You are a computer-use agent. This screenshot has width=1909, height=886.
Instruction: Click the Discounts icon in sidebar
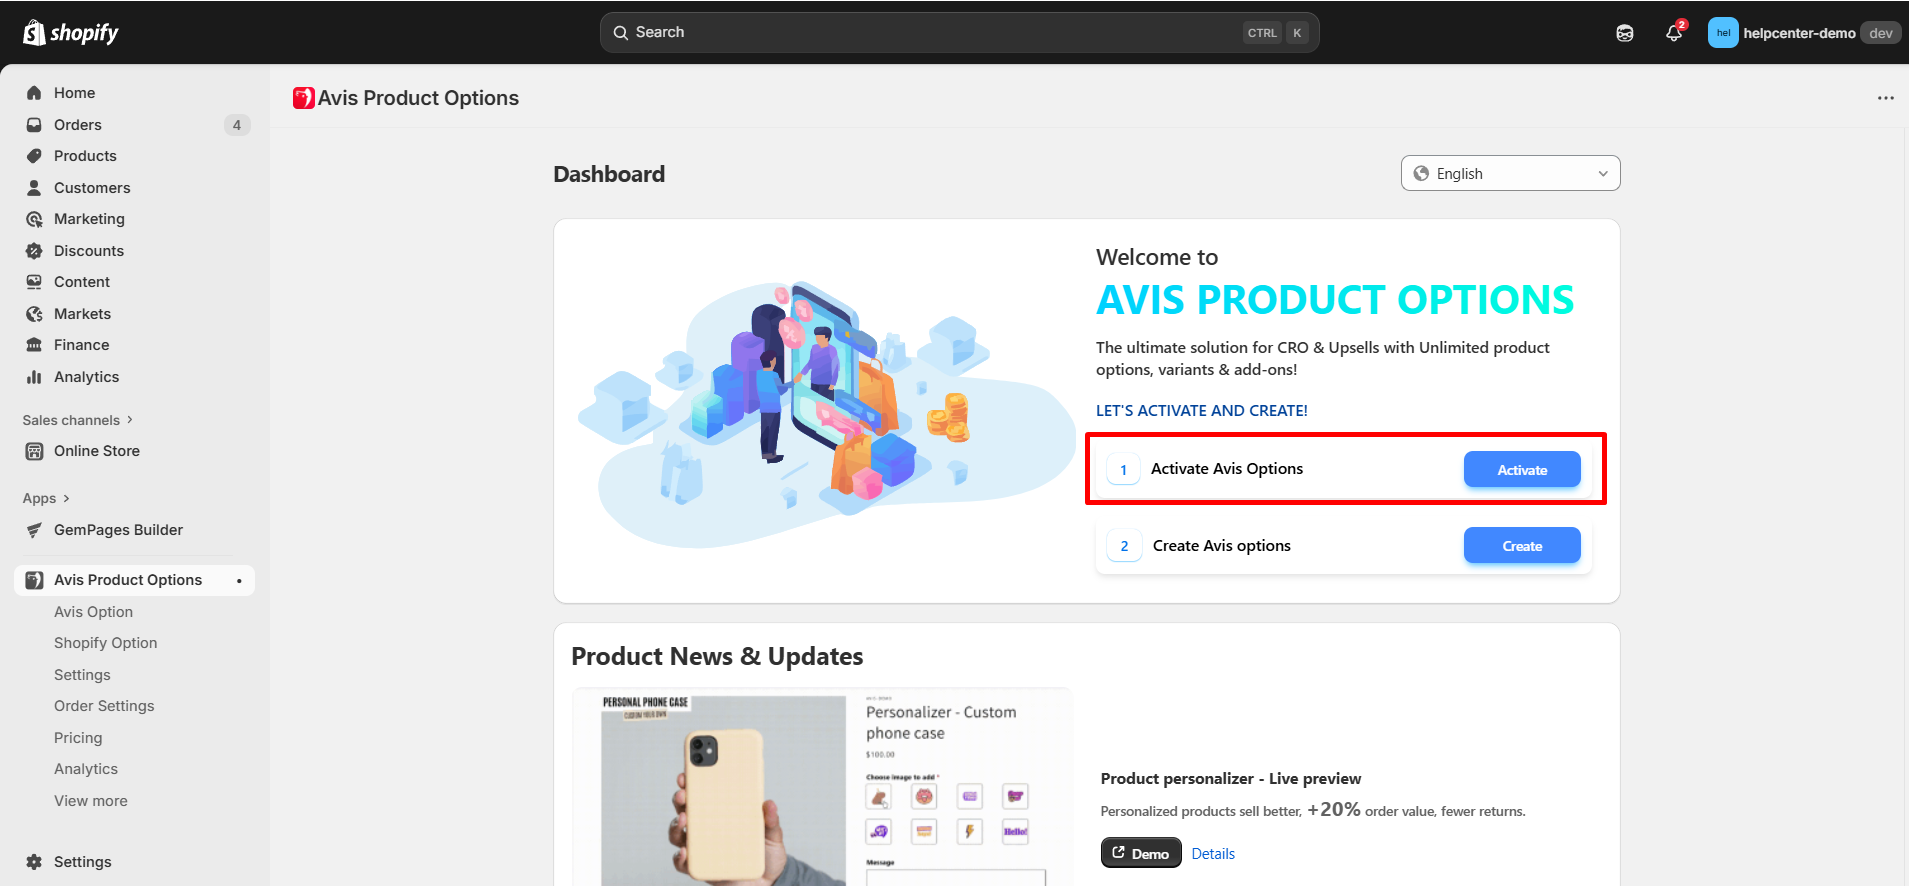34,251
